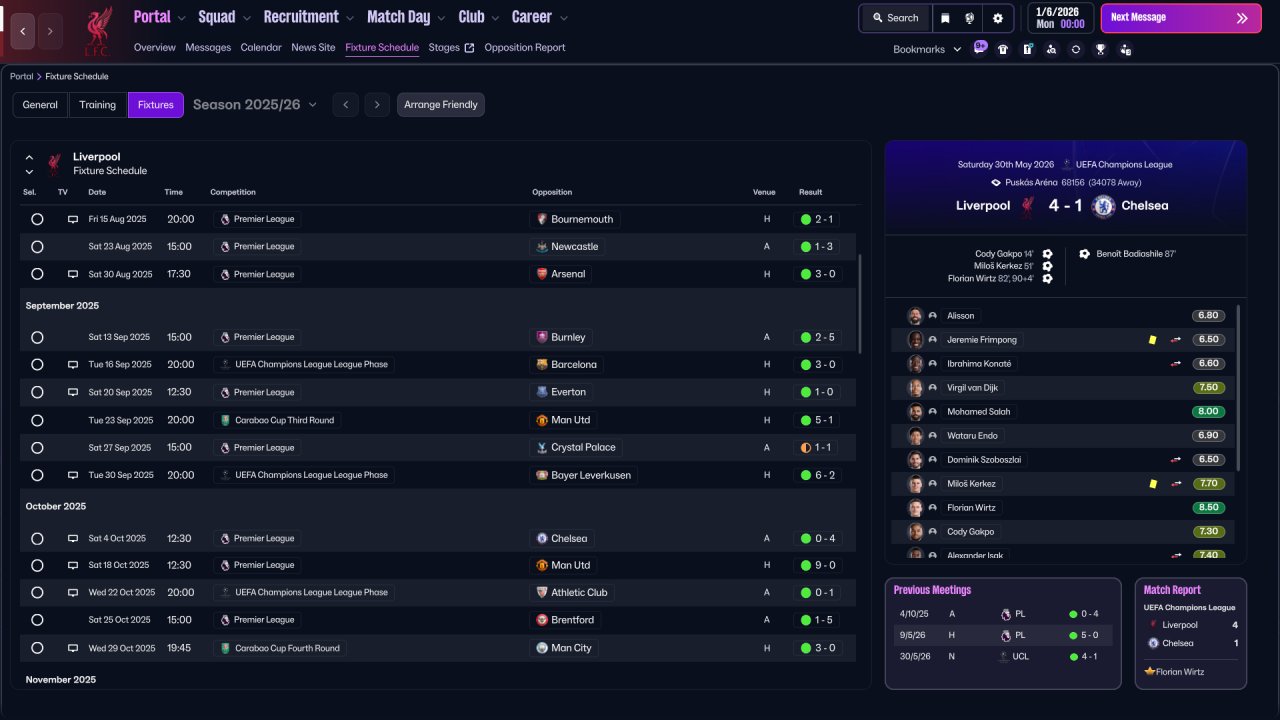Click the green result dot for Newcastle 1 - 3

(x=805, y=247)
